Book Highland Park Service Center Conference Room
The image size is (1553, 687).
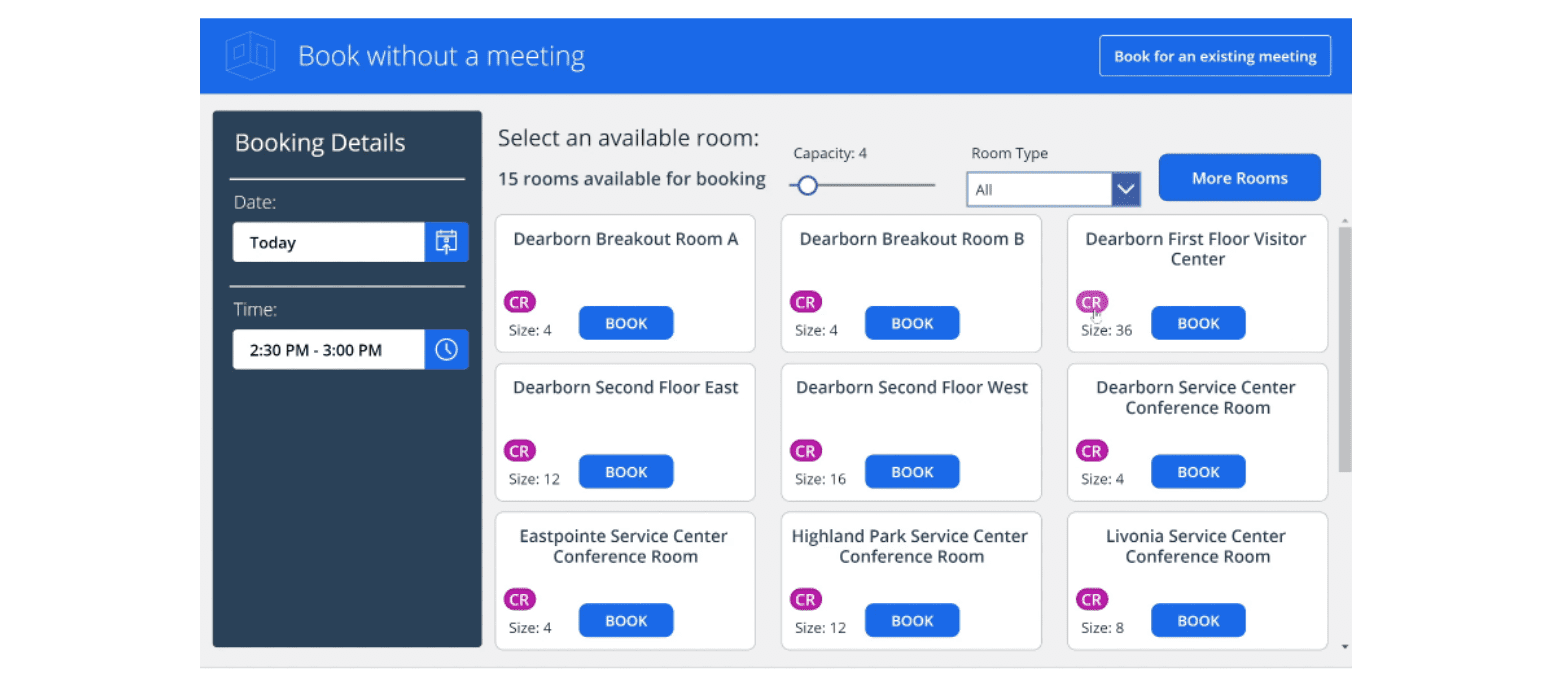tap(911, 621)
